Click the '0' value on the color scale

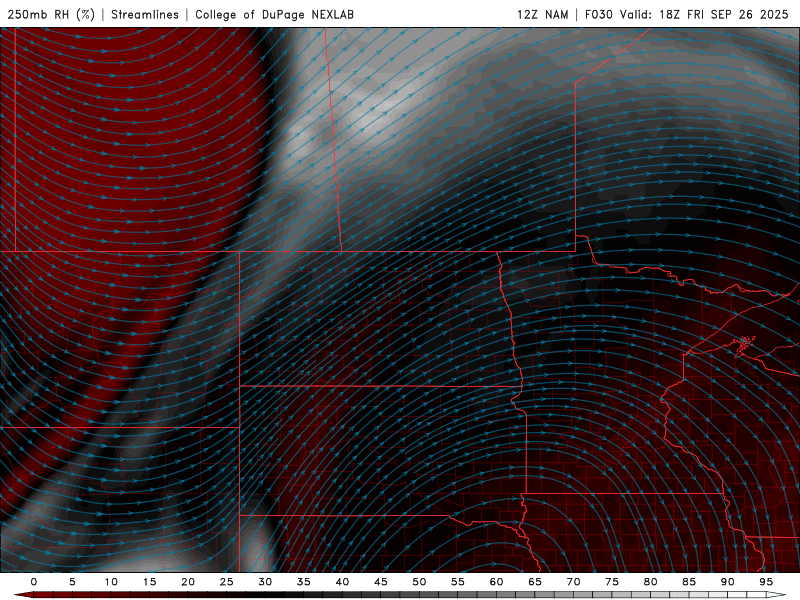coord(34,582)
